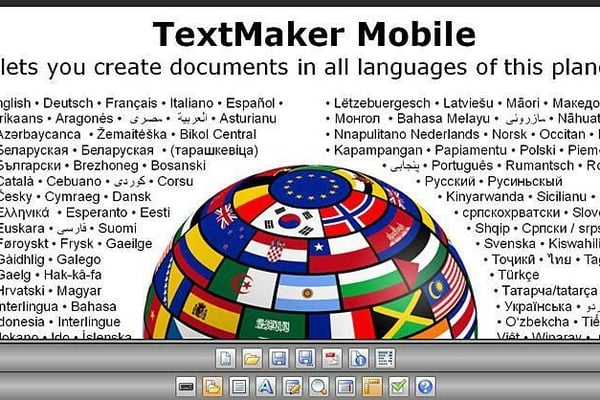The height and width of the screenshot is (400, 600).
Task: Save the document with the floppy disk icon
Action: coord(279,358)
